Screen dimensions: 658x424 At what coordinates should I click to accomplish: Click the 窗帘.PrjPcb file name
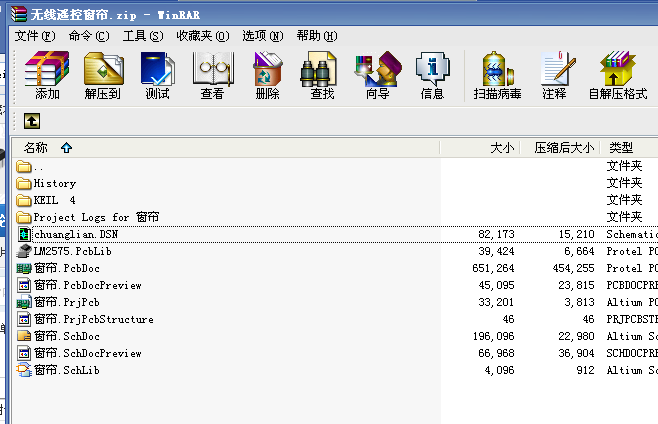click(67, 302)
